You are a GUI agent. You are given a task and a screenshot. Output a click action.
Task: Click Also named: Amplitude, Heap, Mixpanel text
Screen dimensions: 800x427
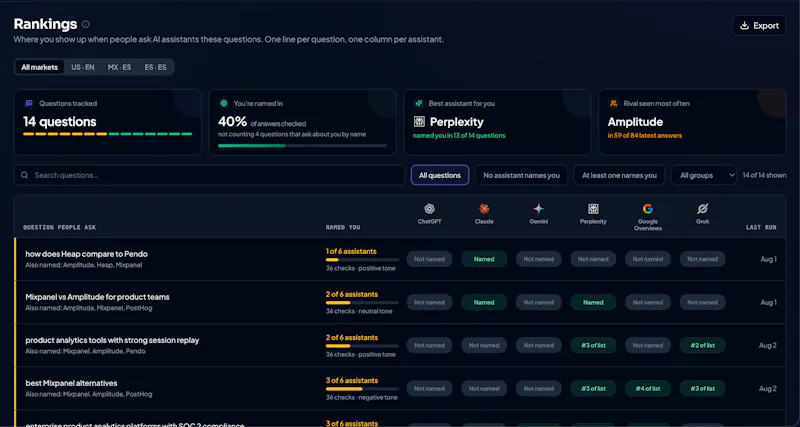click(84, 265)
